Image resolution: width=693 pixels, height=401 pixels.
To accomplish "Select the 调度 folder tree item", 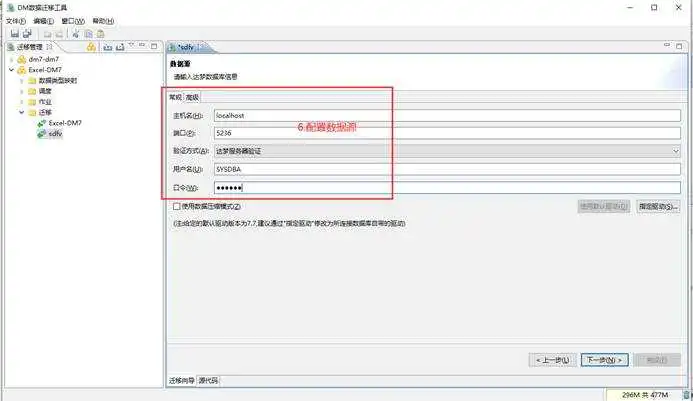I will pos(45,91).
